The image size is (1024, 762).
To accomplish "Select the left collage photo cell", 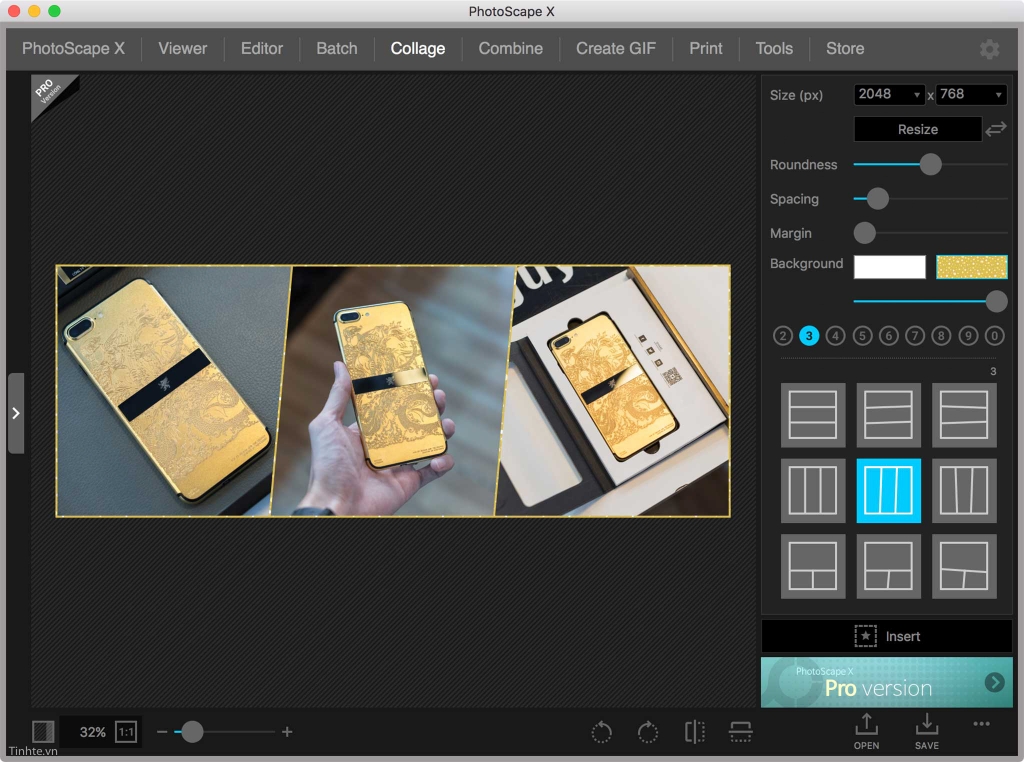I will click(173, 390).
